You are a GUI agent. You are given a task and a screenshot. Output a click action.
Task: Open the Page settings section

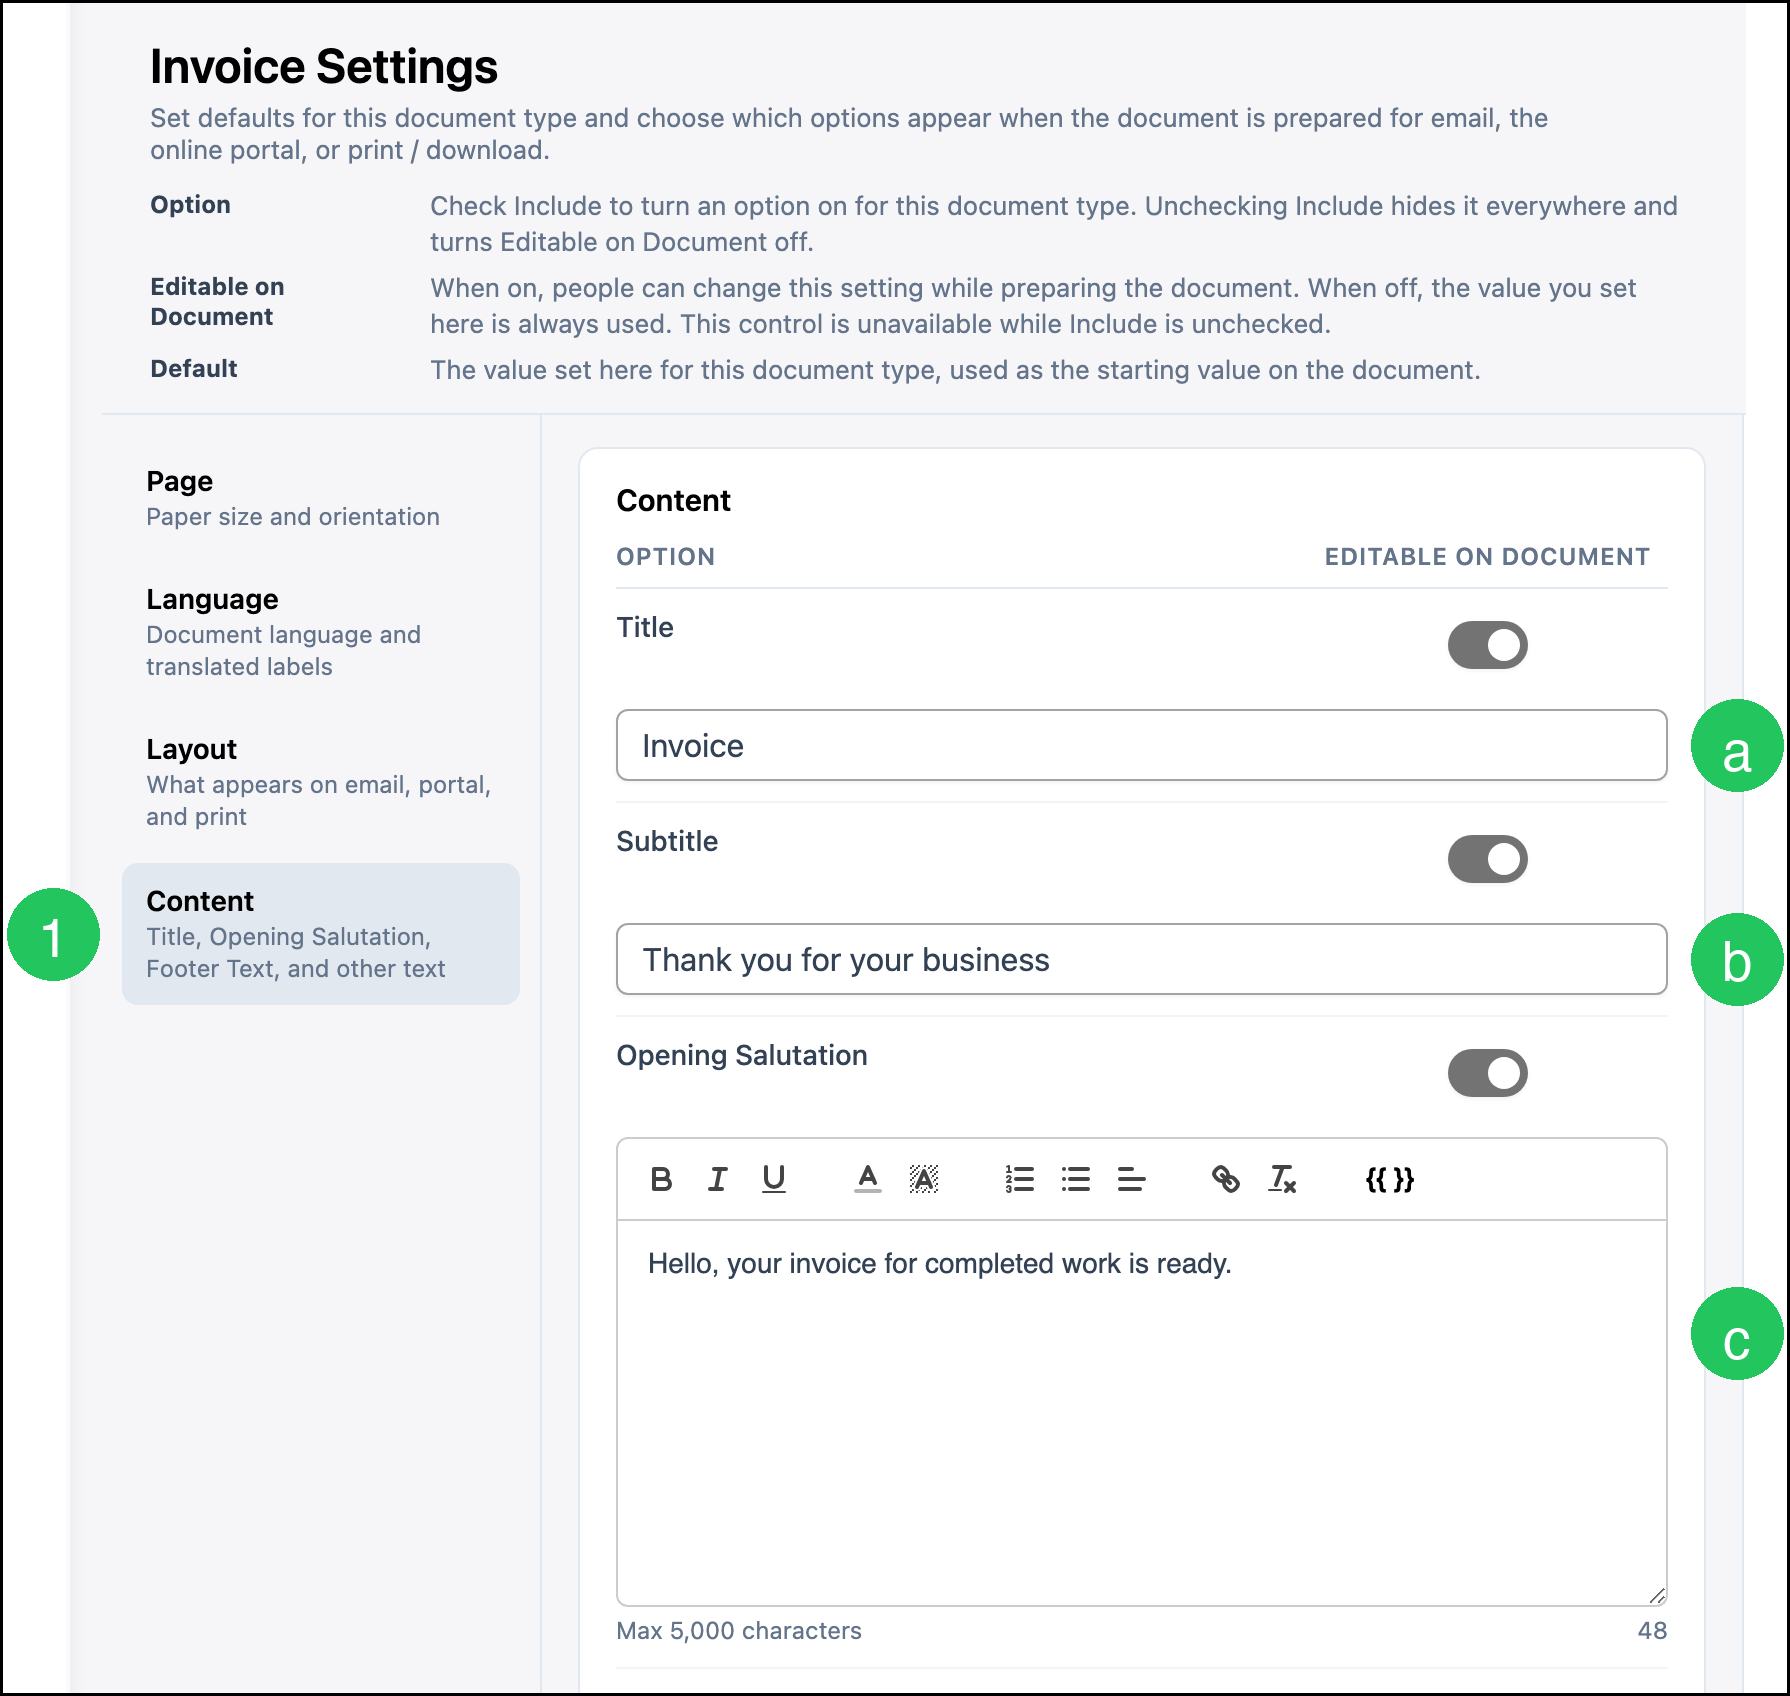pos(320,498)
